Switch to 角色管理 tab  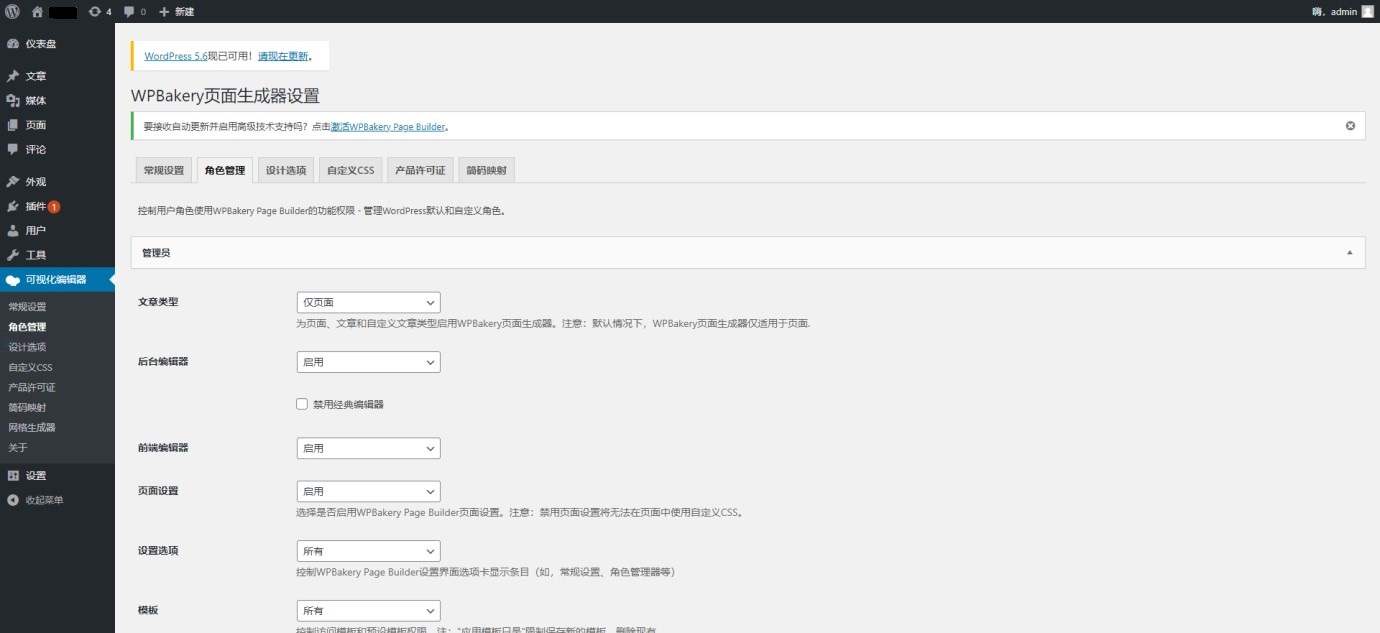pos(225,170)
